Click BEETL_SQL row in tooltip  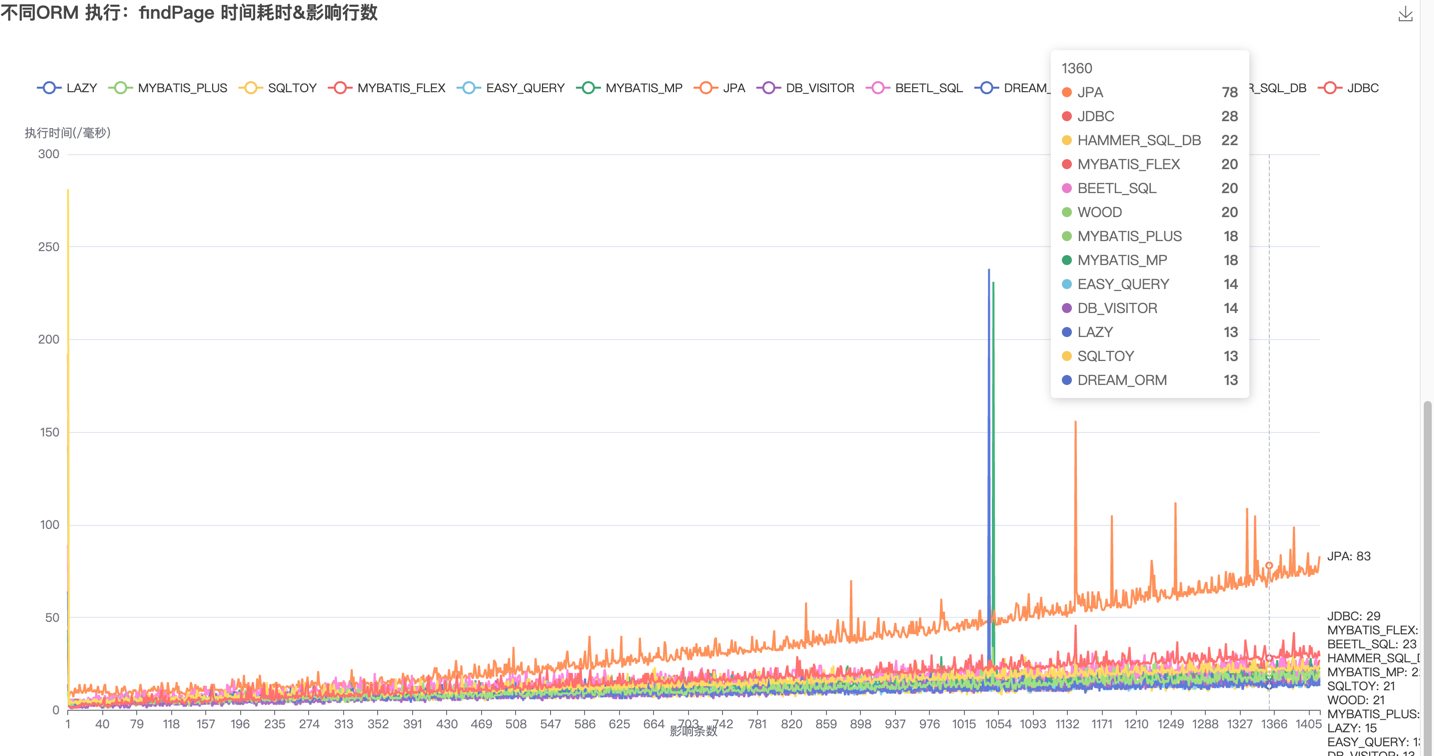pos(1149,188)
